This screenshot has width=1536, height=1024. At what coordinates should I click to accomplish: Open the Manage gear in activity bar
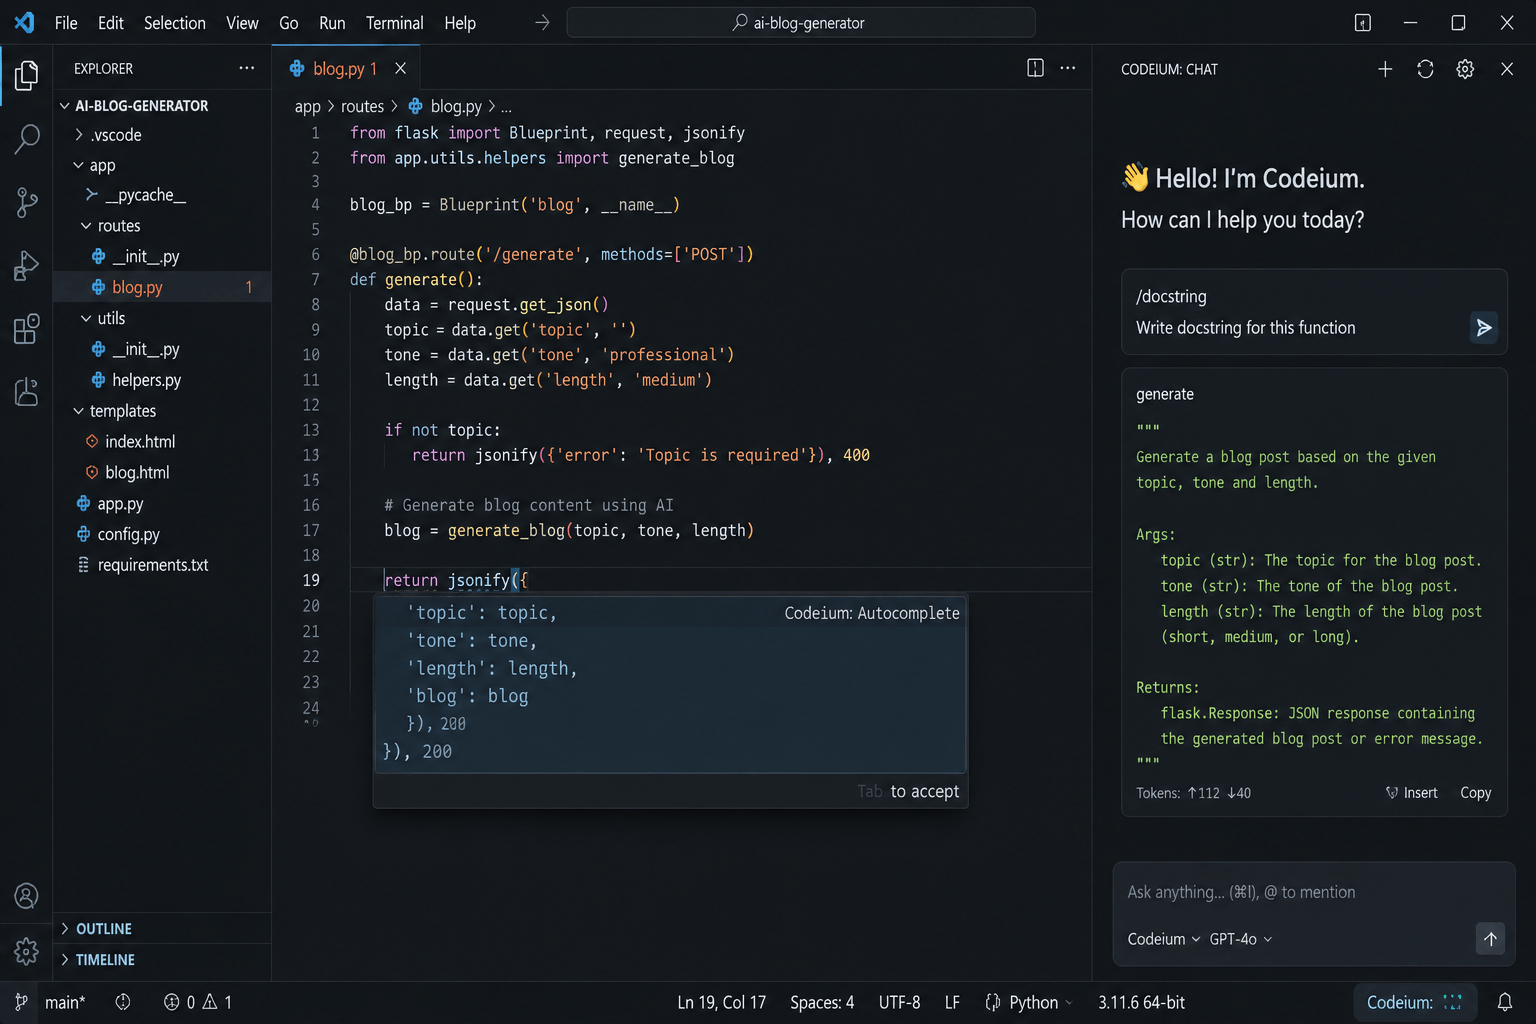point(27,951)
